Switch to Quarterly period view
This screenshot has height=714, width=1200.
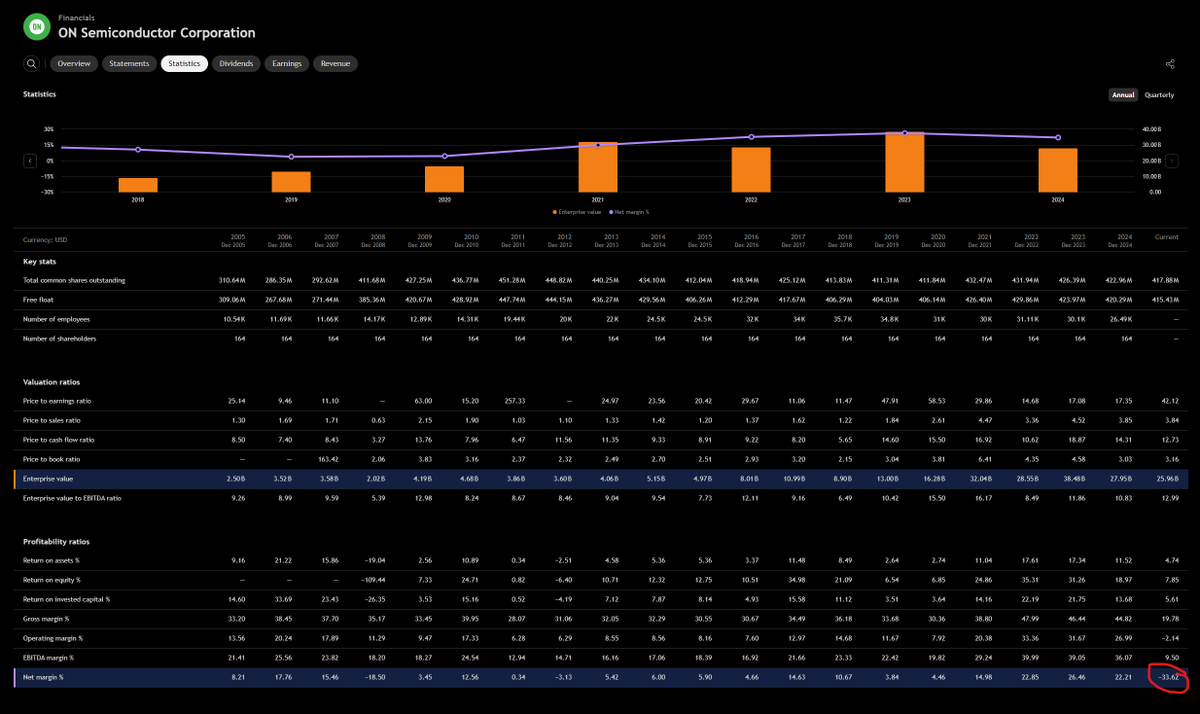point(1159,95)
